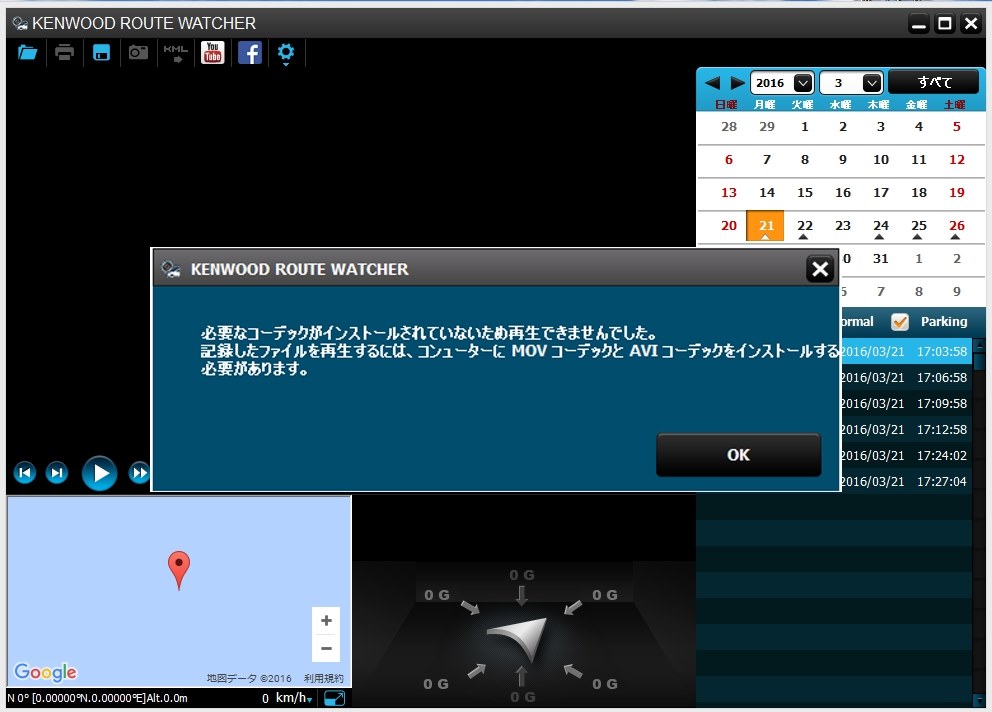This screenshot has height=712, width=992.
Task: Toggle the Parking checkbox
Action: point(900,322)
